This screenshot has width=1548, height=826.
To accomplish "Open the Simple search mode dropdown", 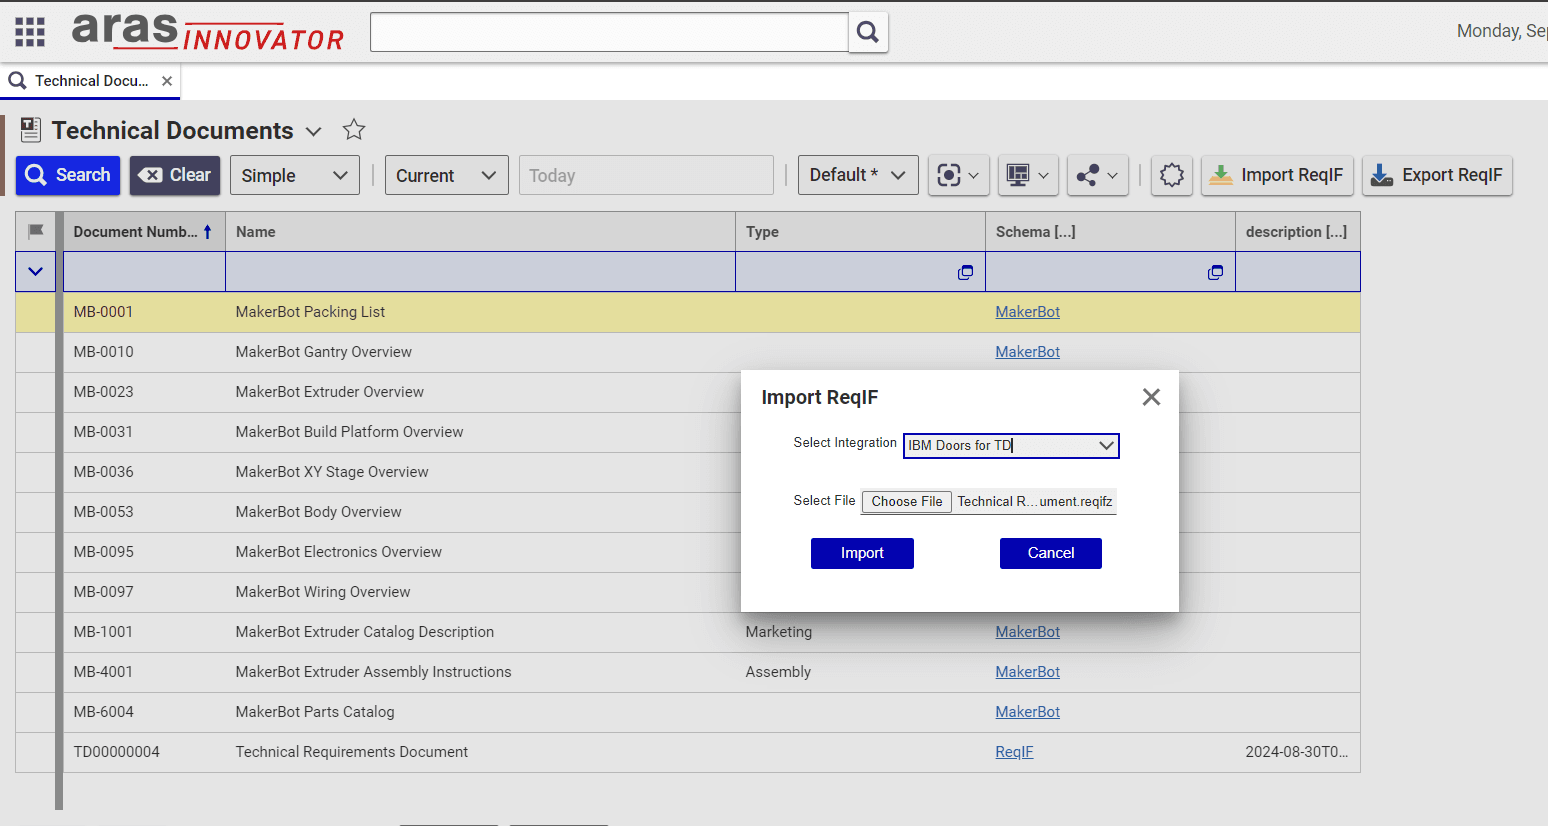I will point(295,175).
